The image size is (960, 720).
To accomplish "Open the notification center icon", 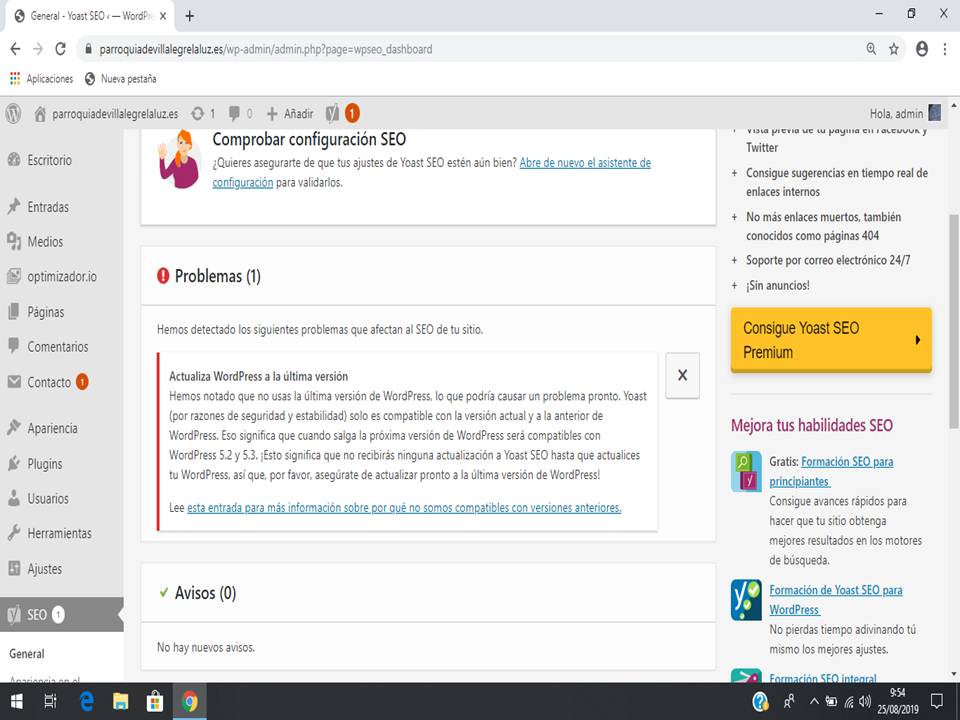I will tap(936, 702).
